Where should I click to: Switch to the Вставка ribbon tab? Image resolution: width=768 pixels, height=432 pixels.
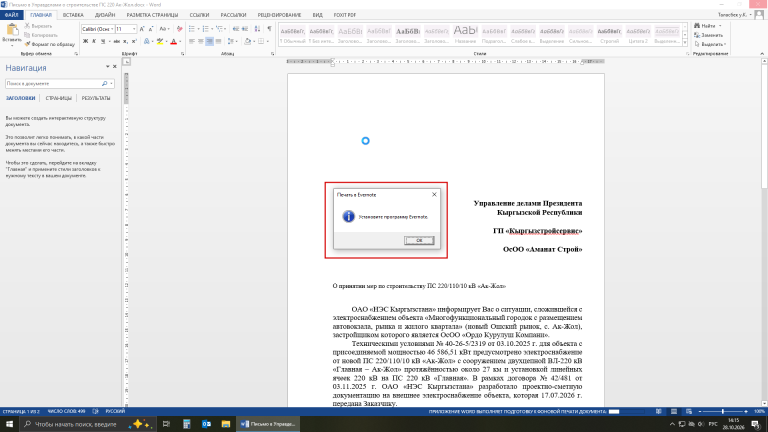pos(73,15)
